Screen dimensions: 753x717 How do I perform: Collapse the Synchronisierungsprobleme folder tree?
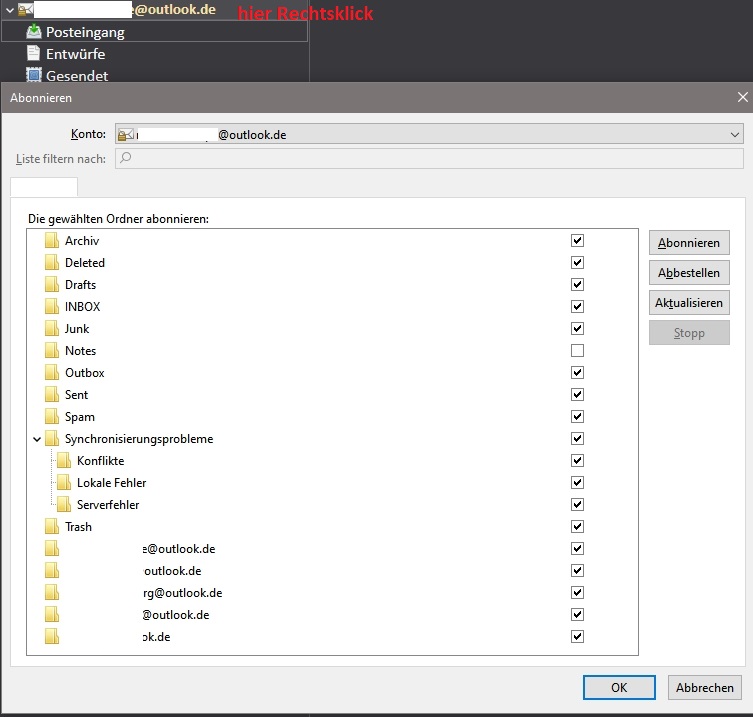click(37, 439)
